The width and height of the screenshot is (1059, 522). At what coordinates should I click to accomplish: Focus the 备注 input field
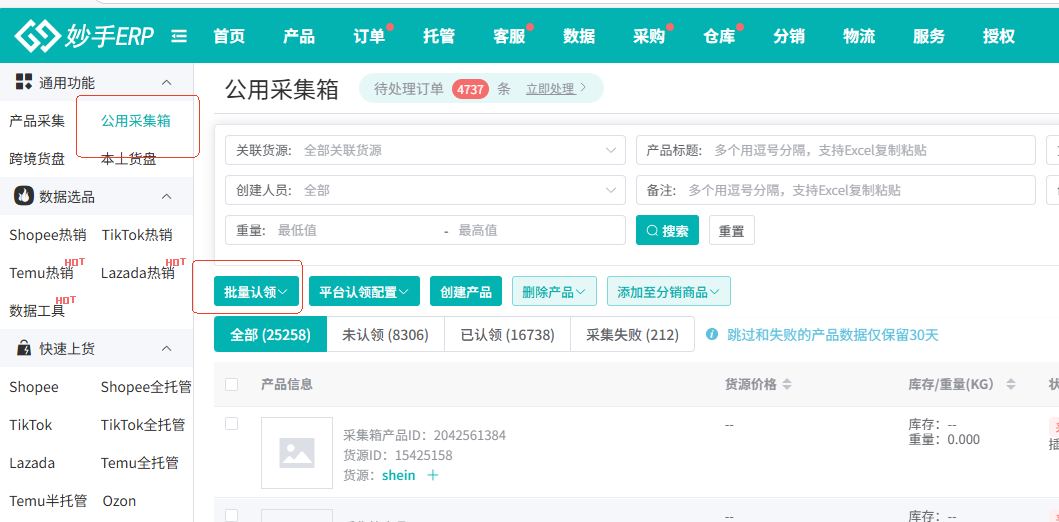[835, 190]
